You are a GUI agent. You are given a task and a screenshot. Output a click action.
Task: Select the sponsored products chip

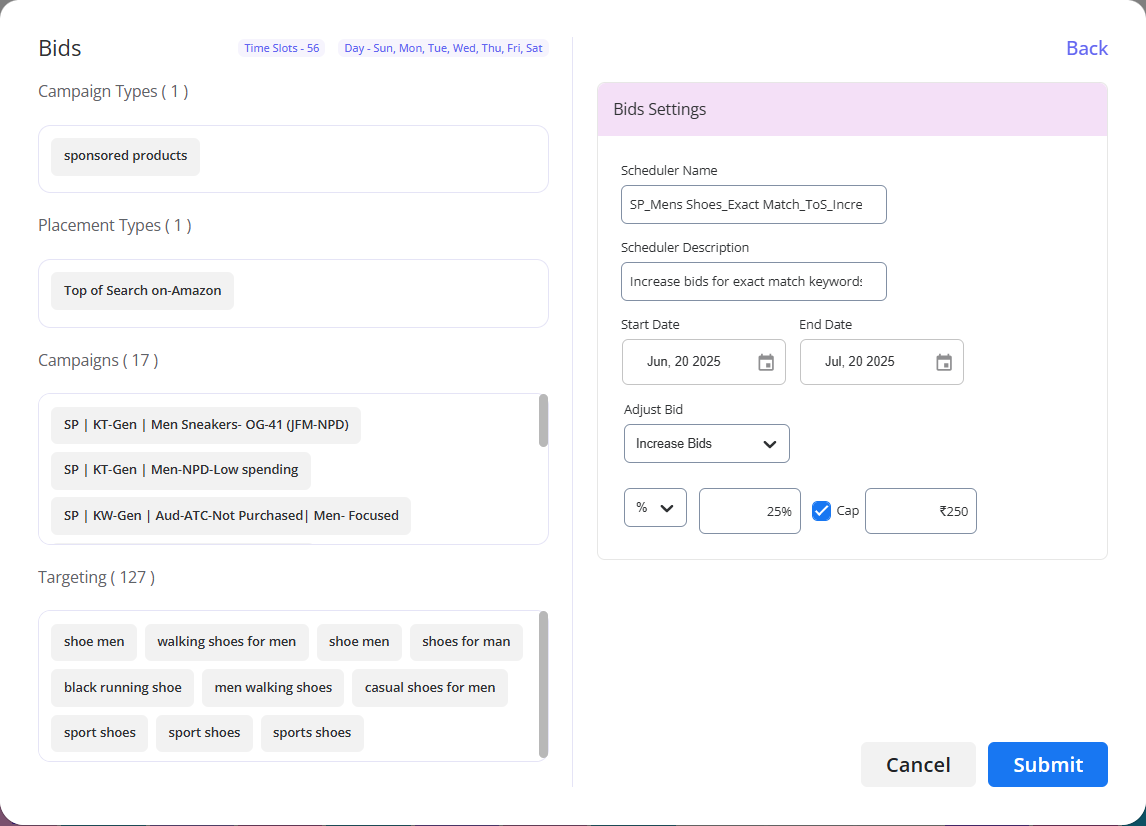coord(124,156)
